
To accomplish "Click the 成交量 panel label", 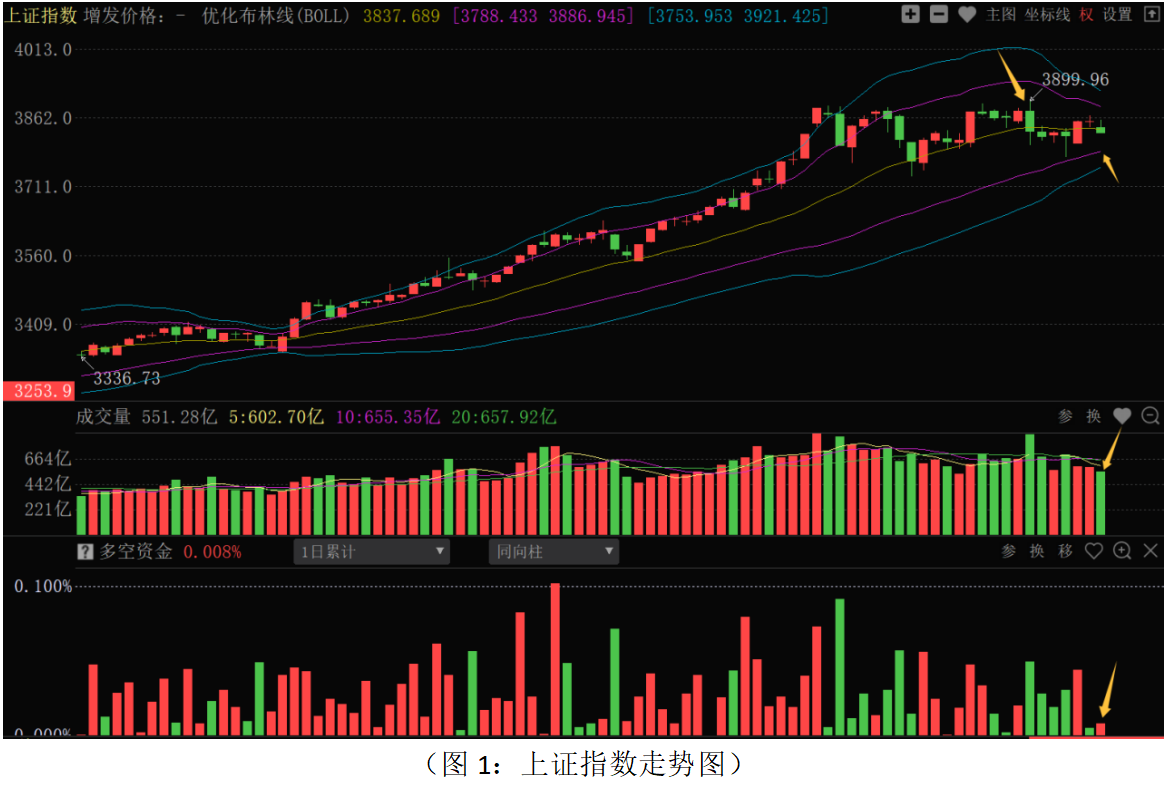I will click(x=103, y=416).
